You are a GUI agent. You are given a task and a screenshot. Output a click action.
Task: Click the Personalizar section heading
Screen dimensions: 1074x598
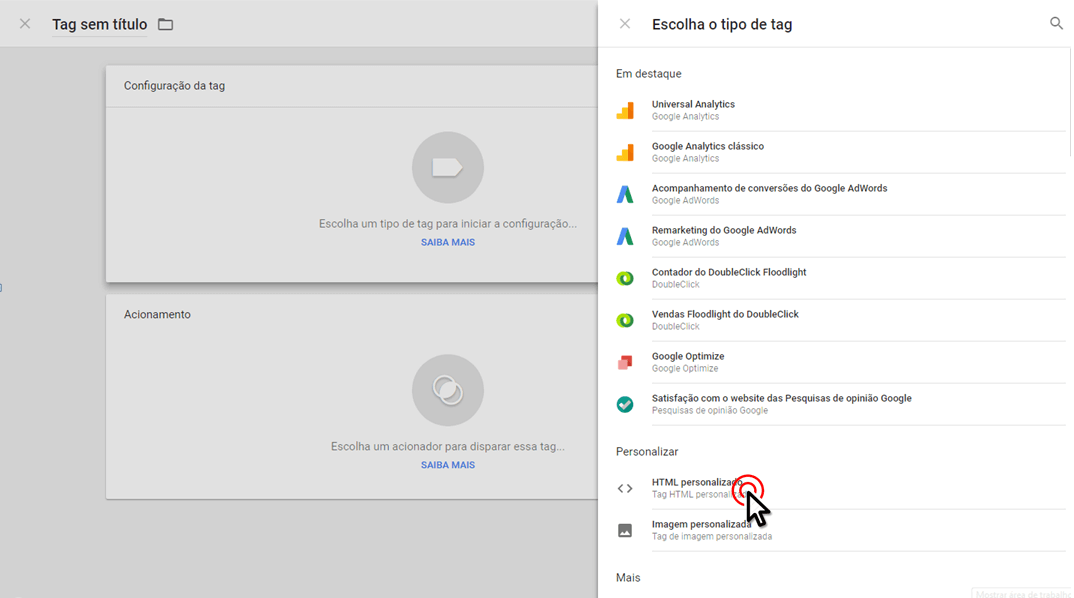(x=647, y=451)
